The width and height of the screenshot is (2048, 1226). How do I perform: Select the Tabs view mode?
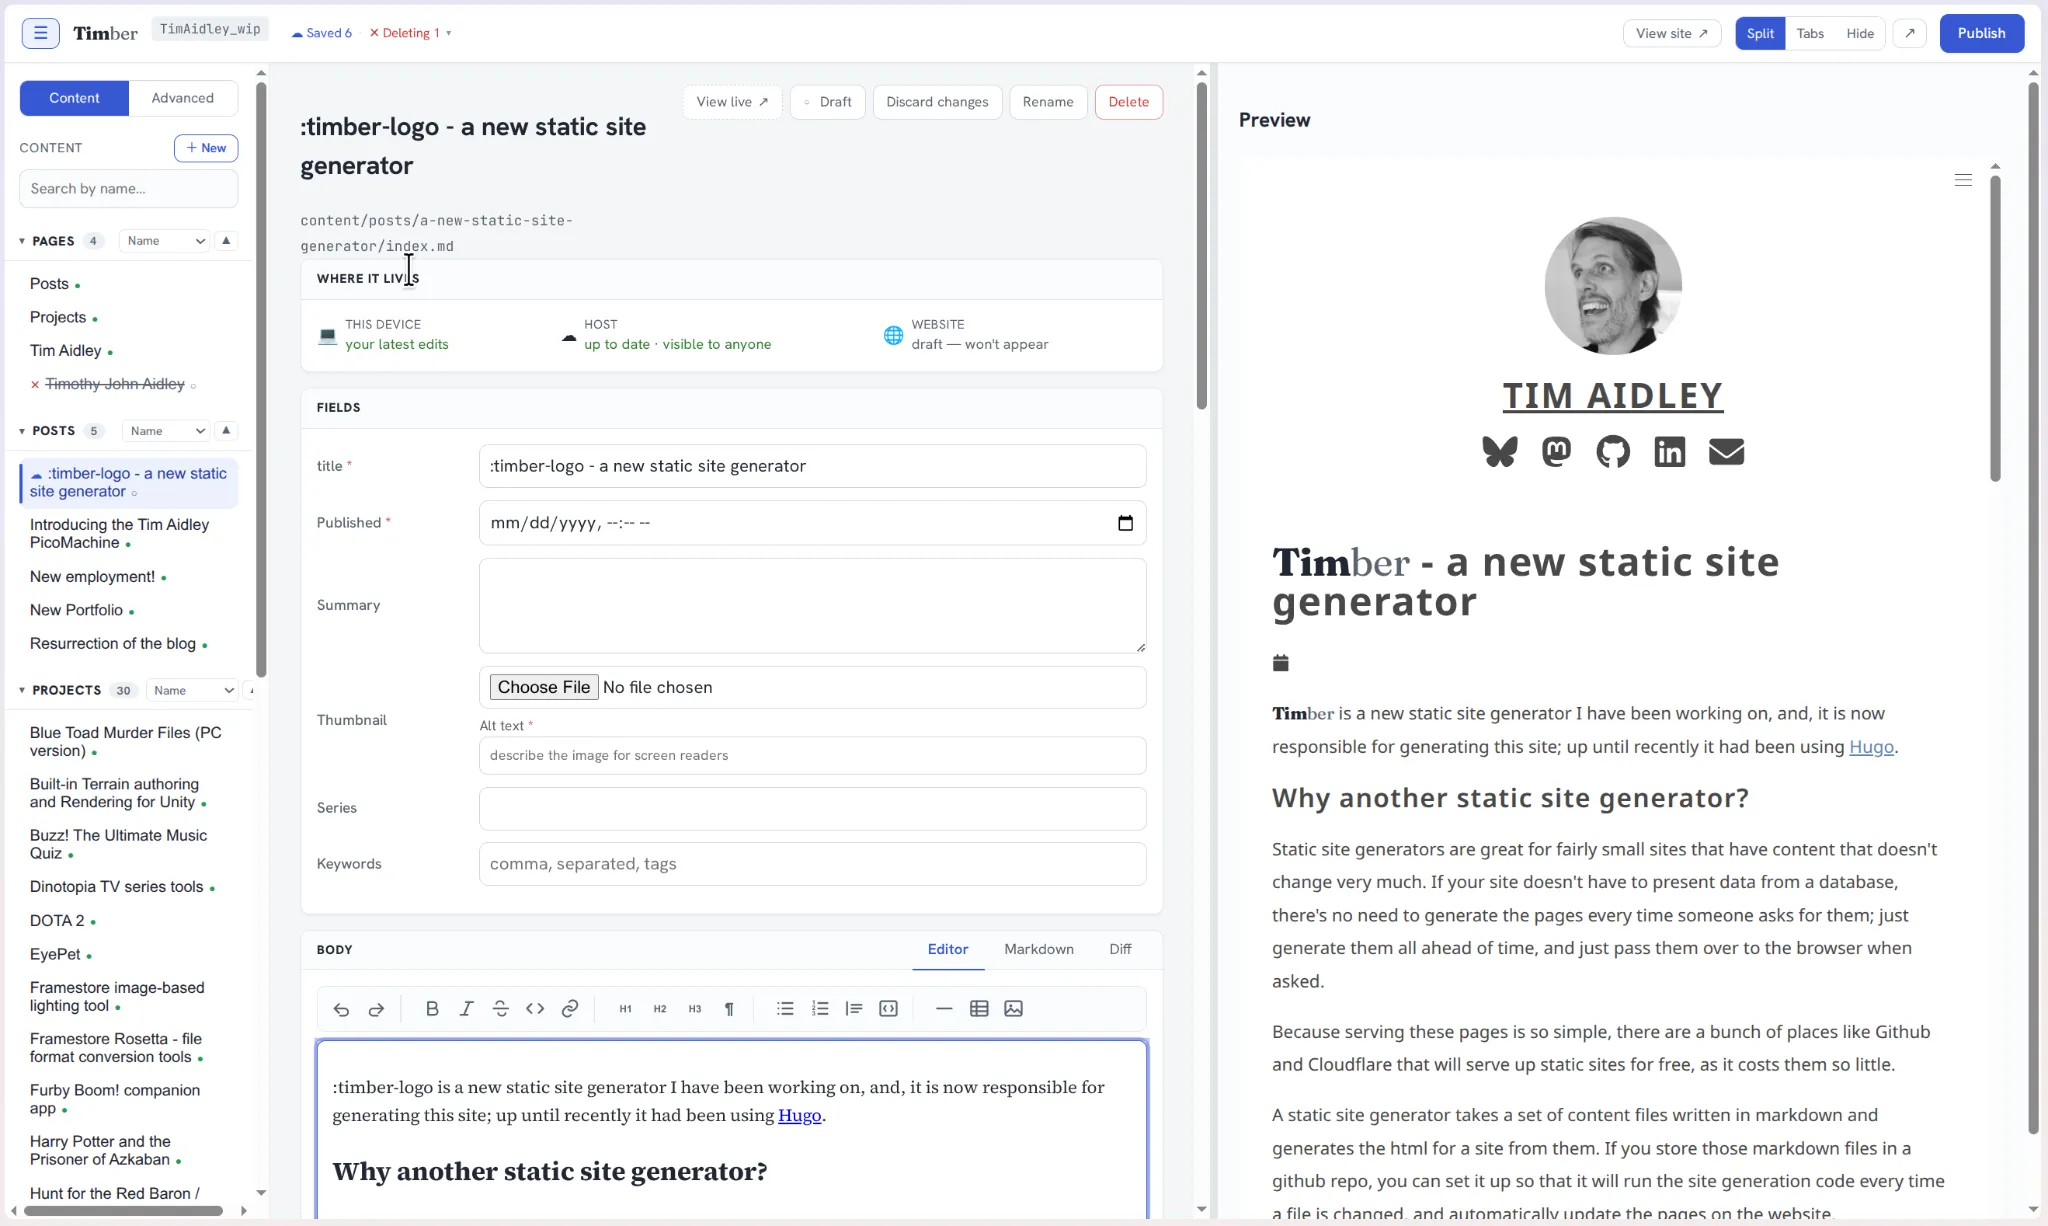[x=1810, y=33]
